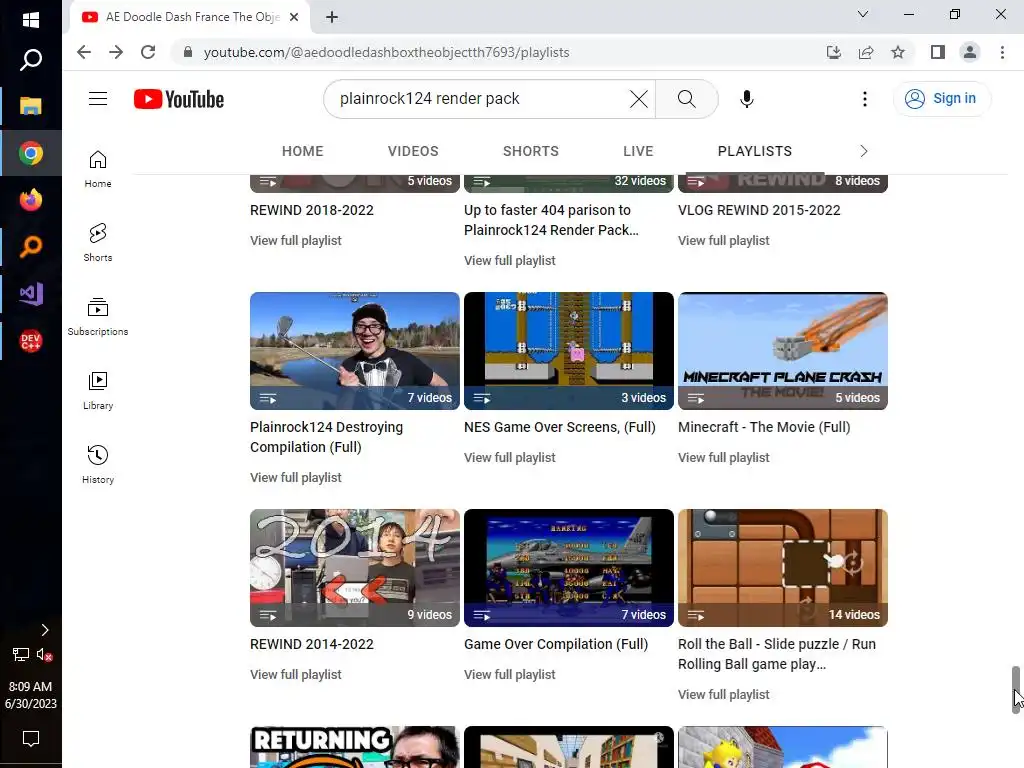
Task: Open Windows Start menu
Action: pyautogui.click(x=31, y=20)
